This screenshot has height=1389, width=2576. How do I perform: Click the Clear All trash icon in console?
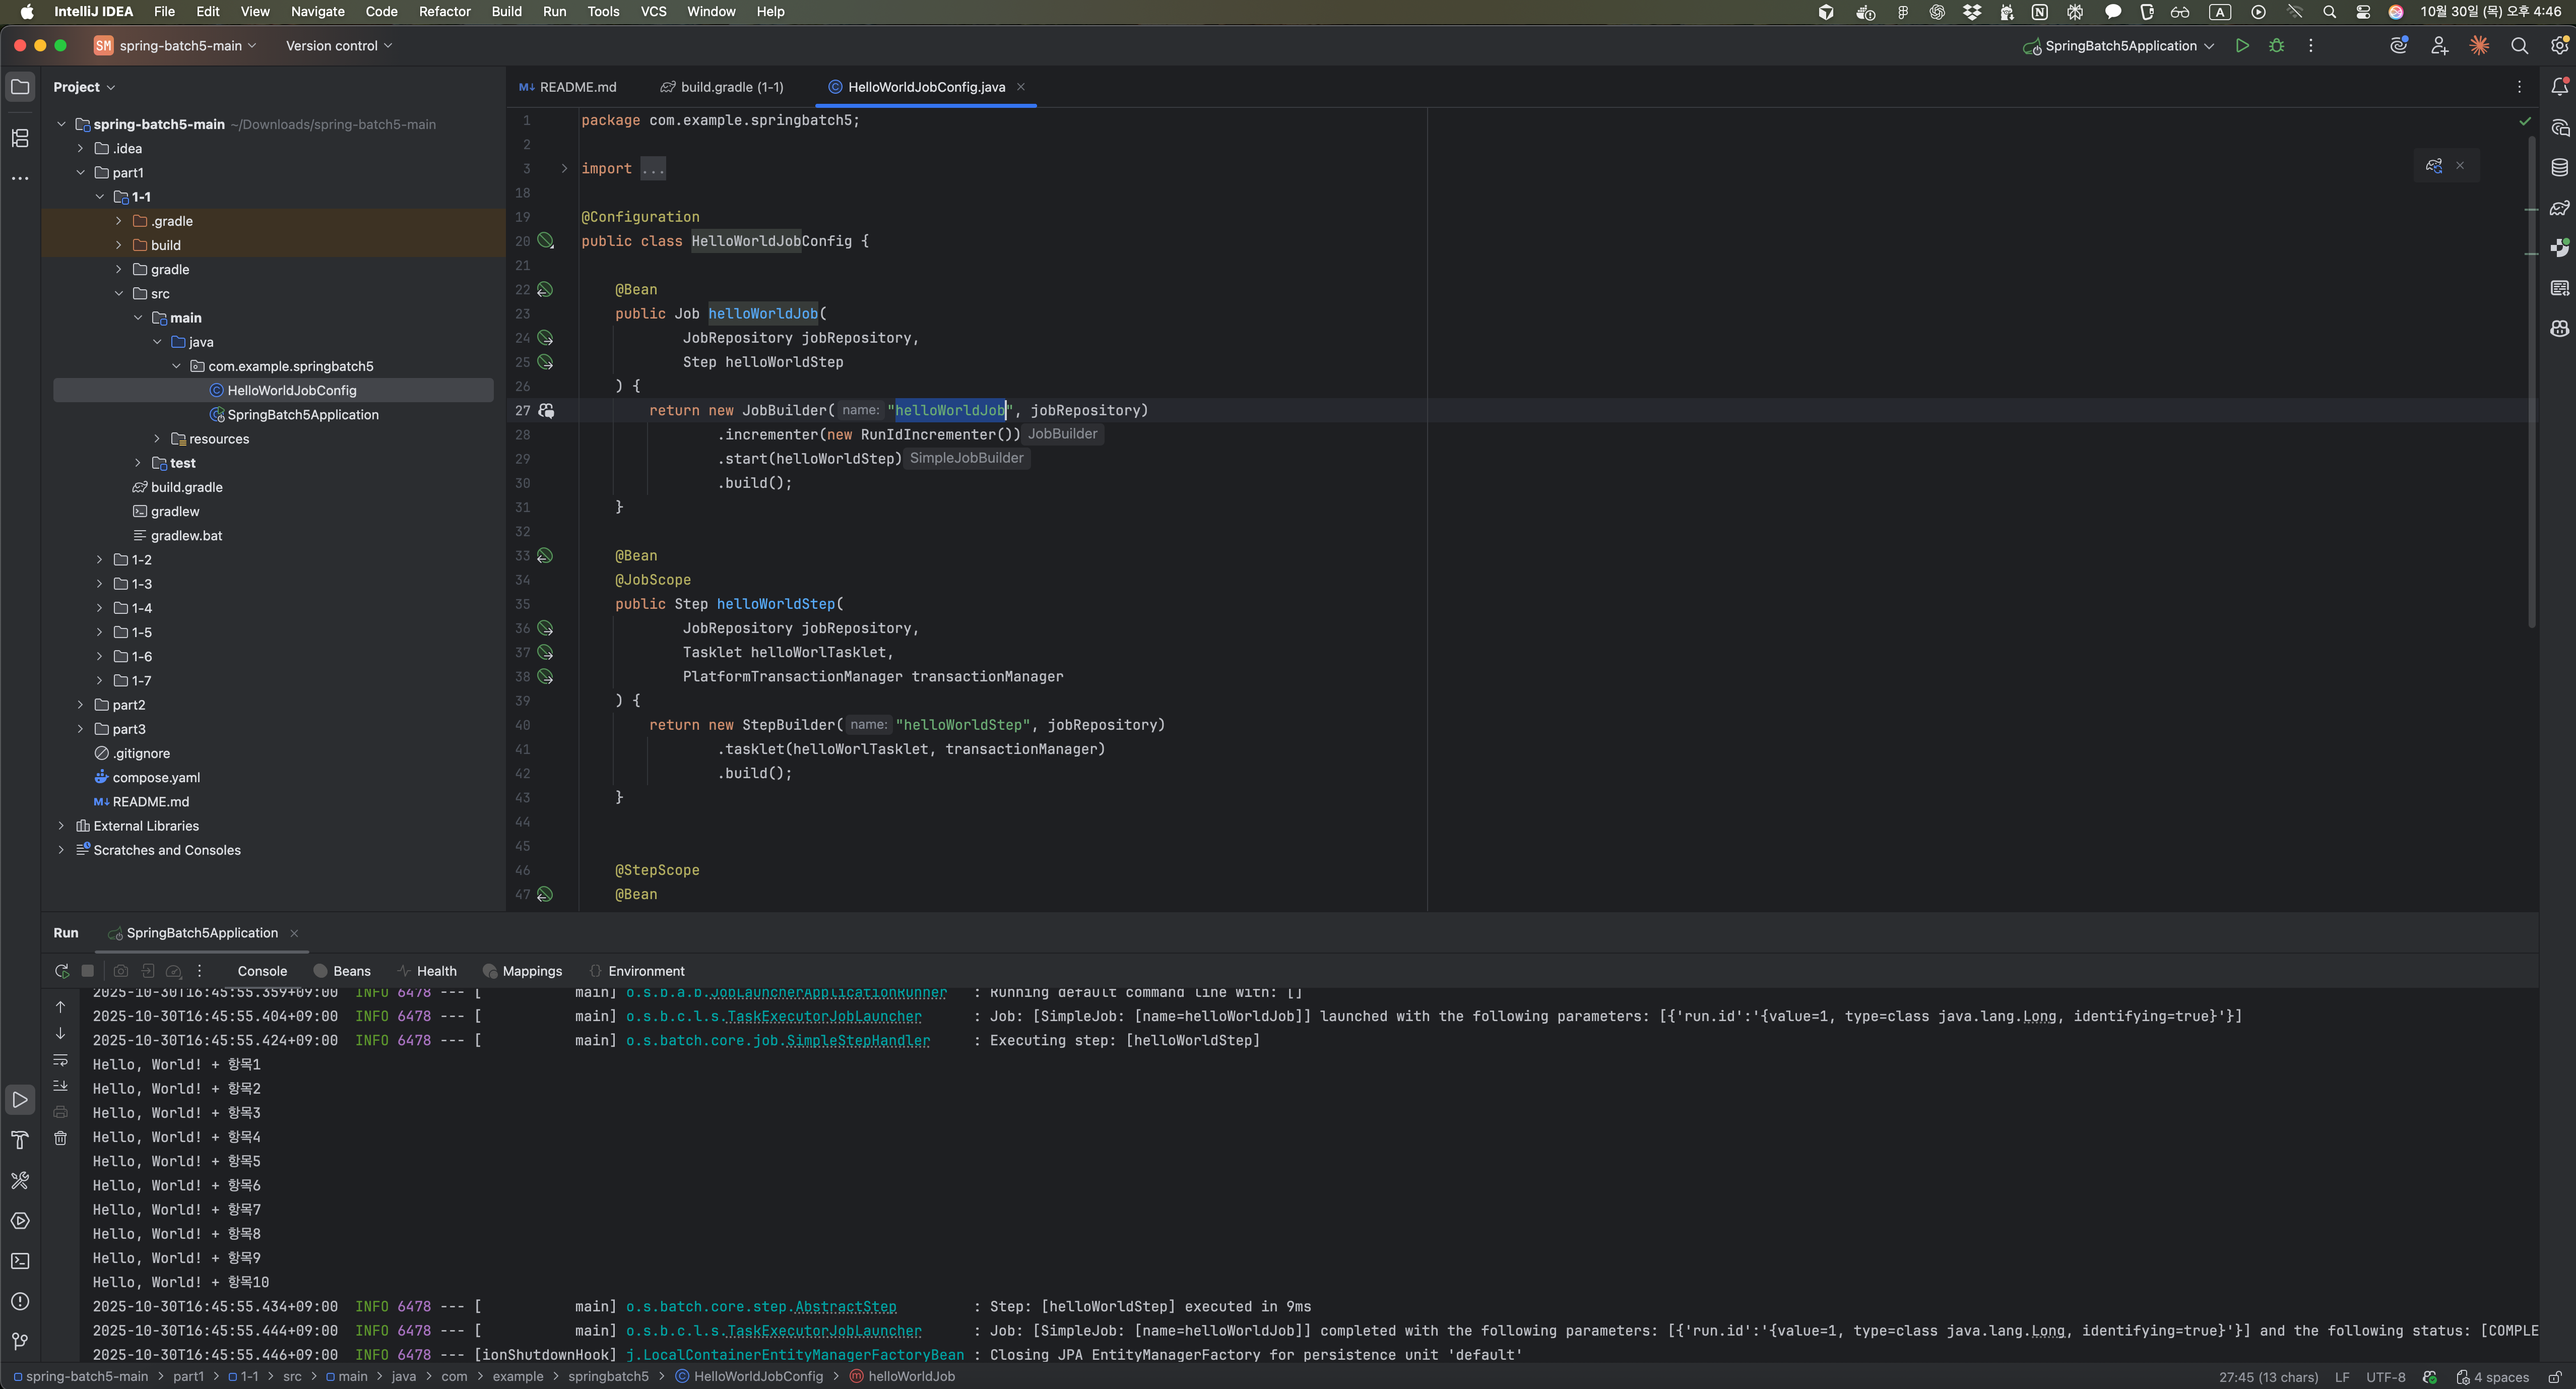point(60,1138)
